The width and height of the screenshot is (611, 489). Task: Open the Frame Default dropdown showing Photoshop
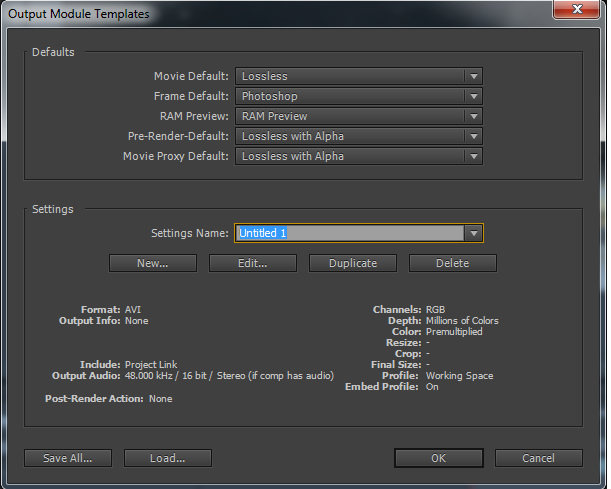click(358, 96)
